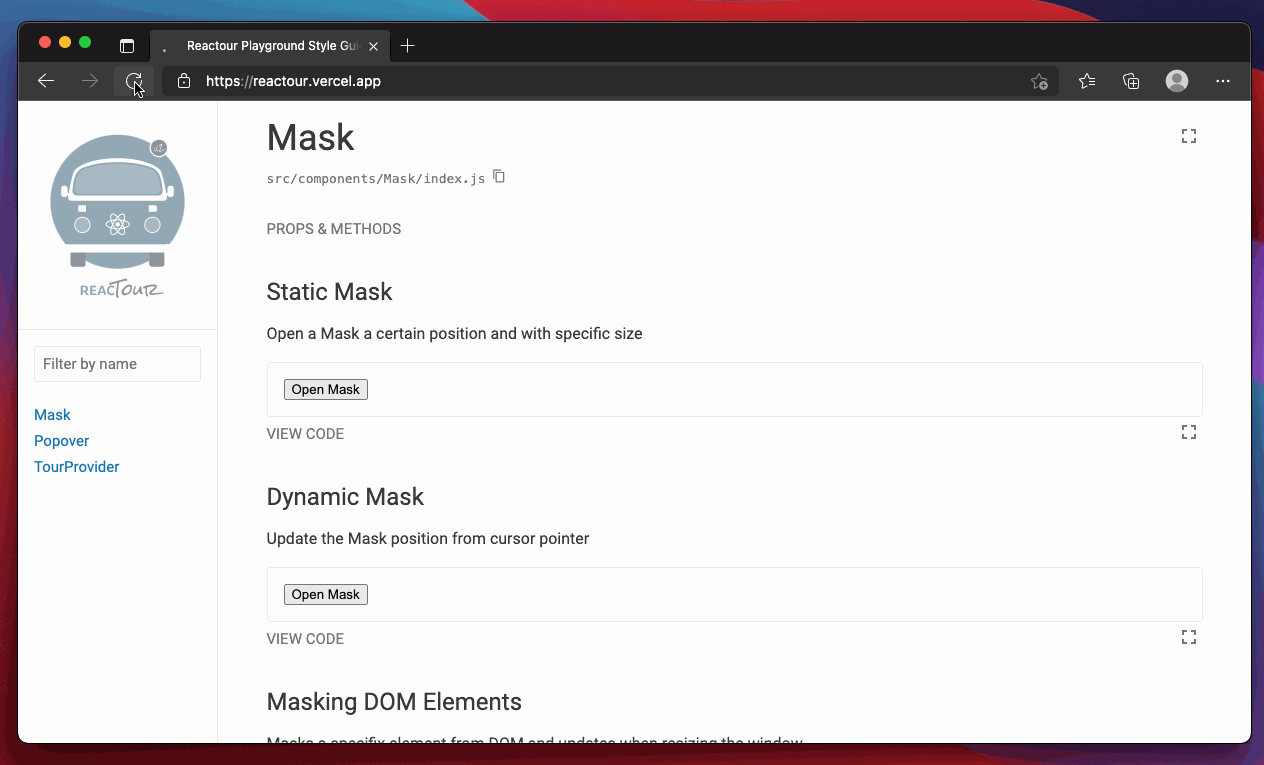1264x765 pixels.
Task: Click the Reactour van logo
Action: 118,216
